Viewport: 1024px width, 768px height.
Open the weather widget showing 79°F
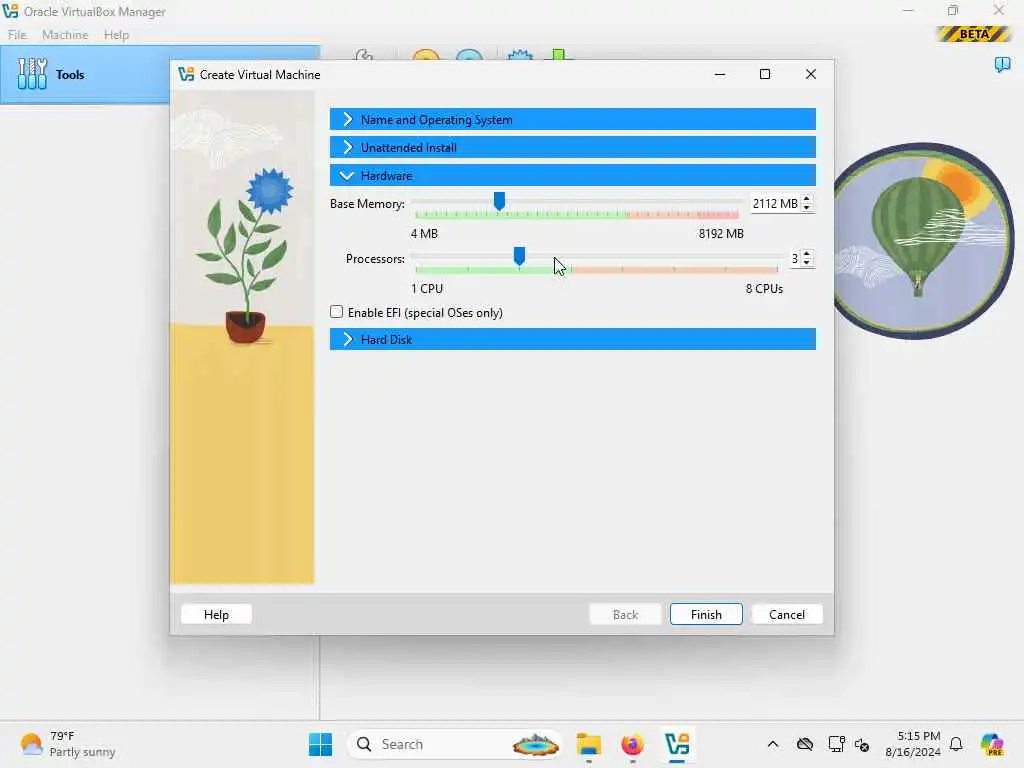tap(67, 744)
